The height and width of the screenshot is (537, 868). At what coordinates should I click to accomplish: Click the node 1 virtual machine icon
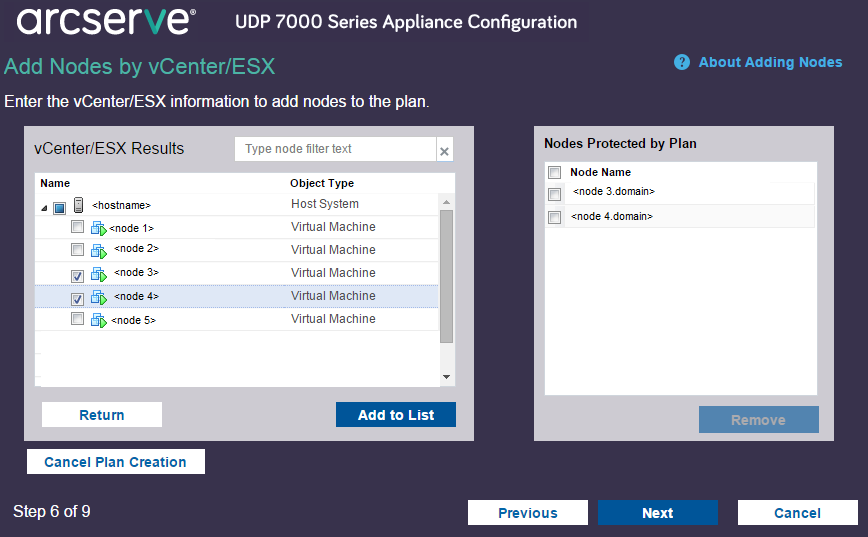tap(99, 228)
